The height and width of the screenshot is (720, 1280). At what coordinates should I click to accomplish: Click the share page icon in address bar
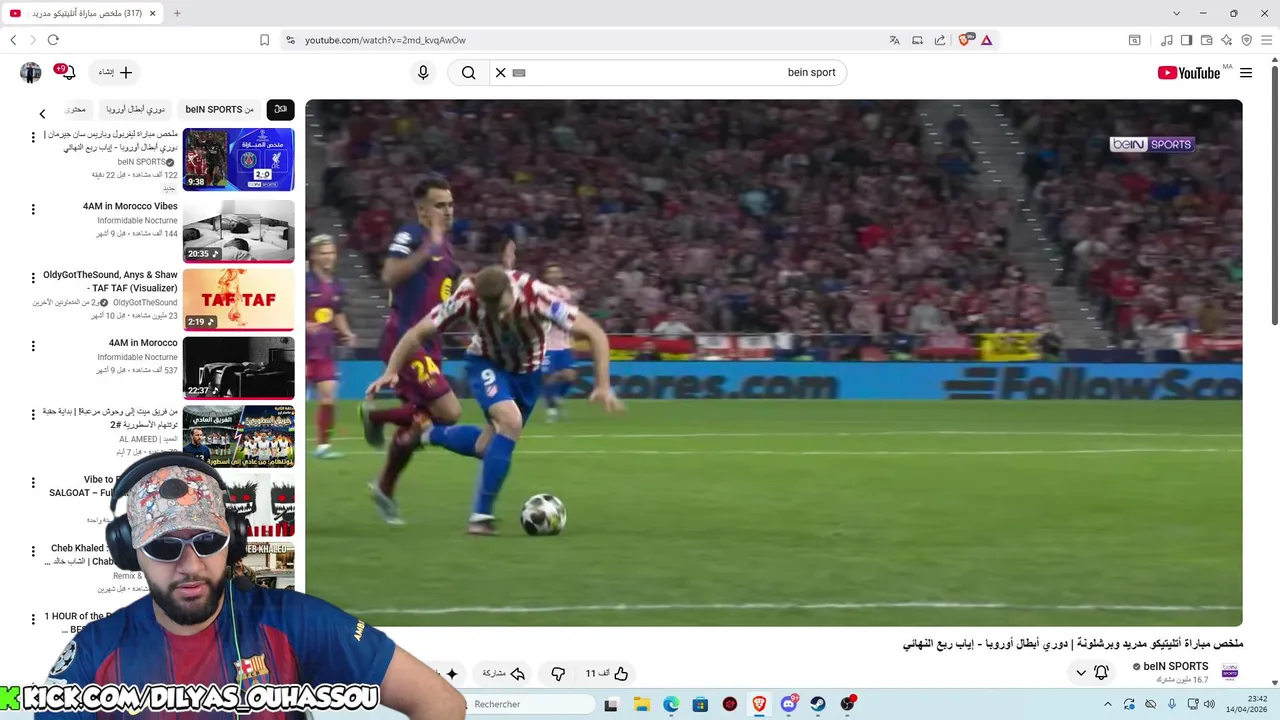940,40
